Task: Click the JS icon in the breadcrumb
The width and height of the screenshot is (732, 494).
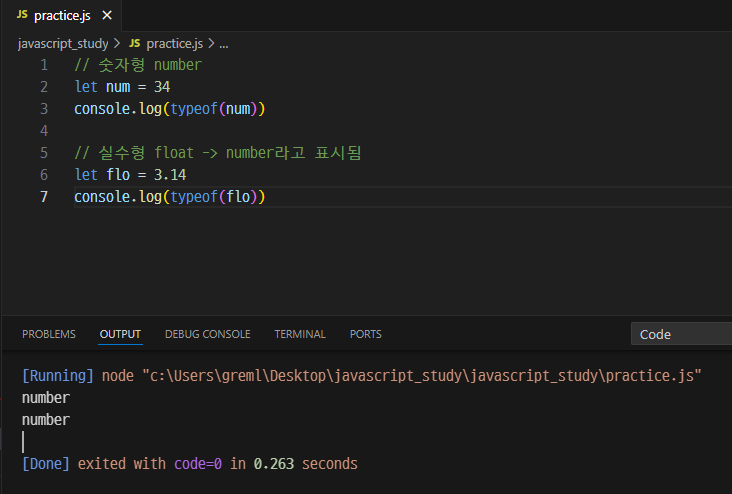Action: click(134, 43)
